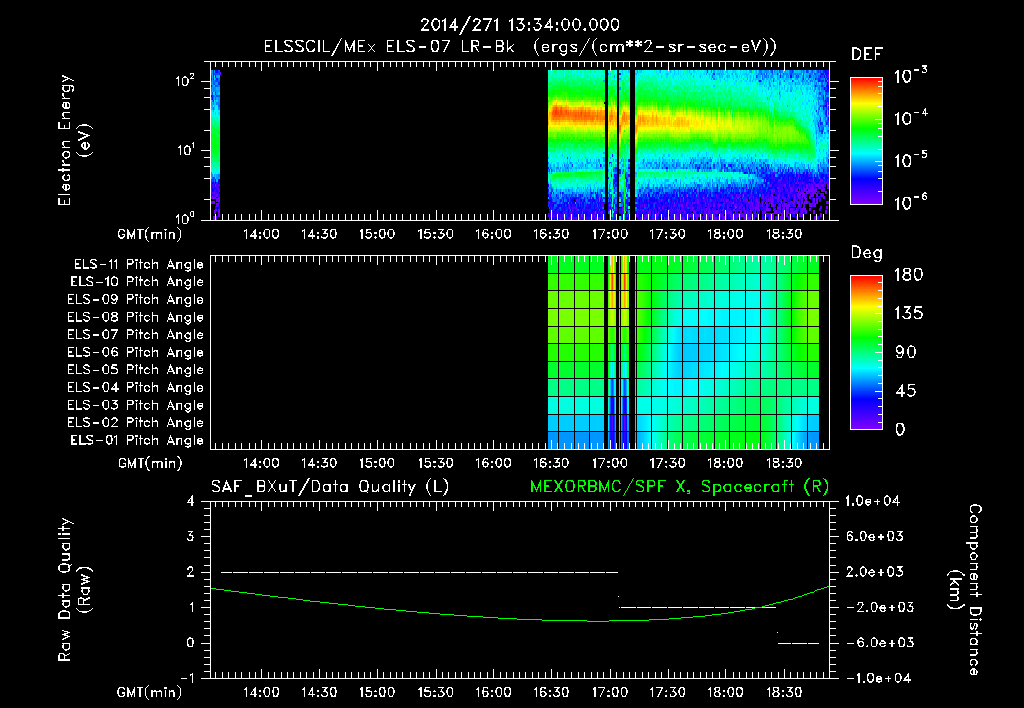The image size is (1024, 708).
Task: Click the Deg colorbar label
Action: (867, 253)
